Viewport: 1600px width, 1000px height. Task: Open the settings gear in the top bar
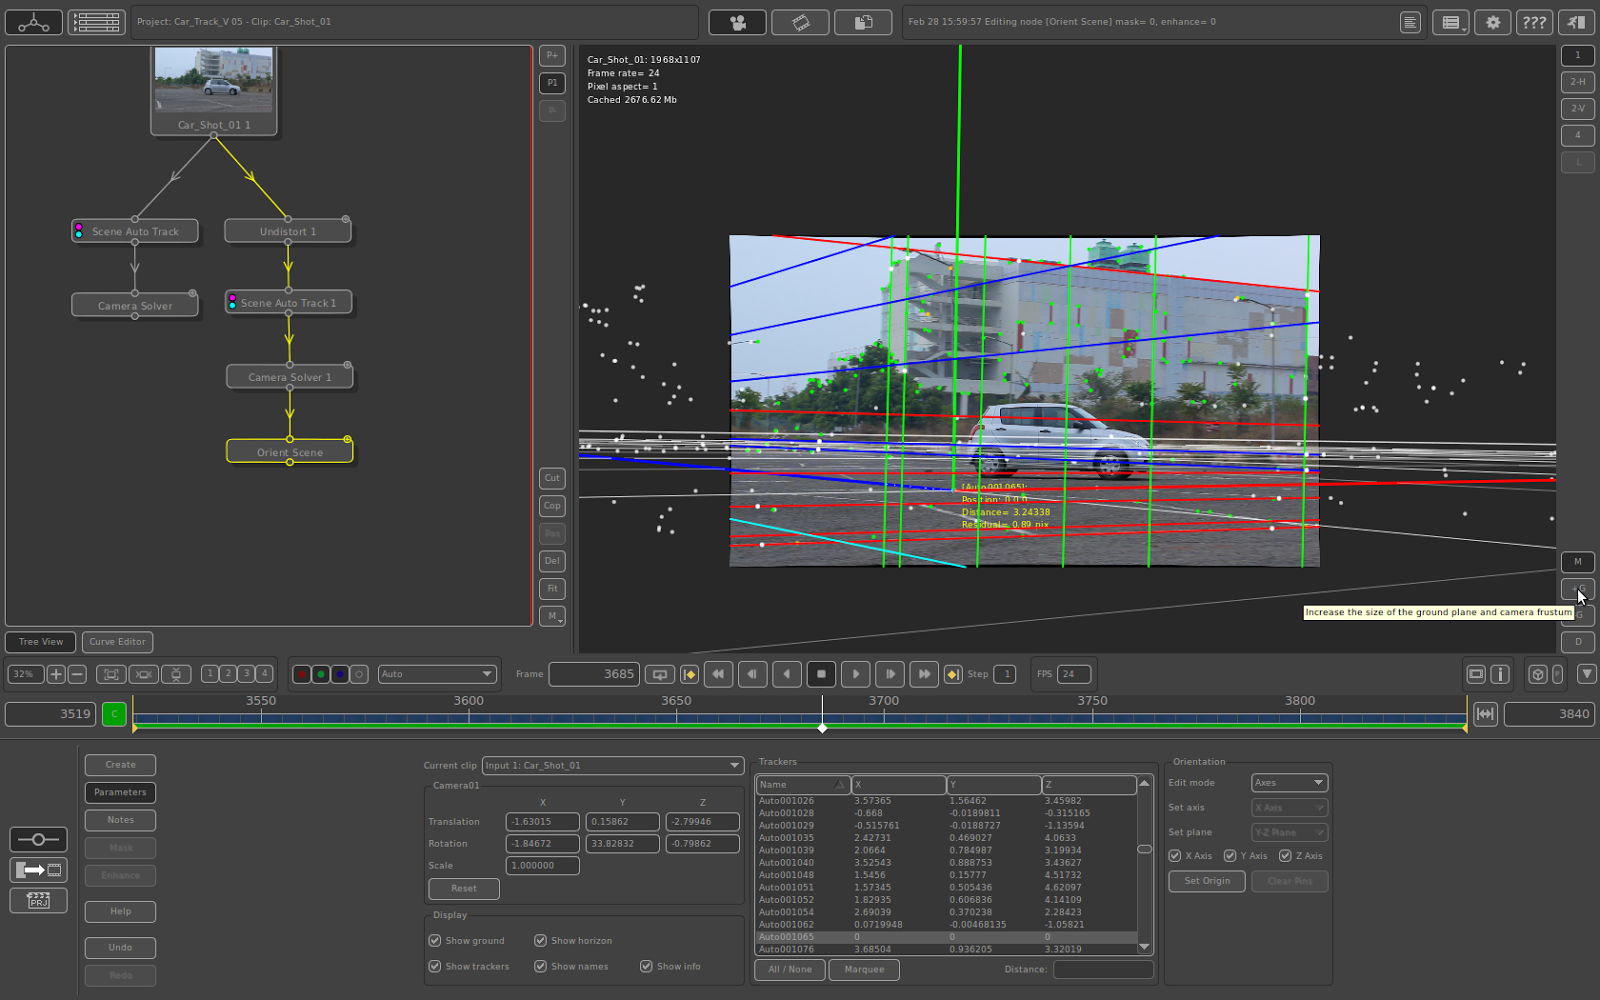[1493, 22]
